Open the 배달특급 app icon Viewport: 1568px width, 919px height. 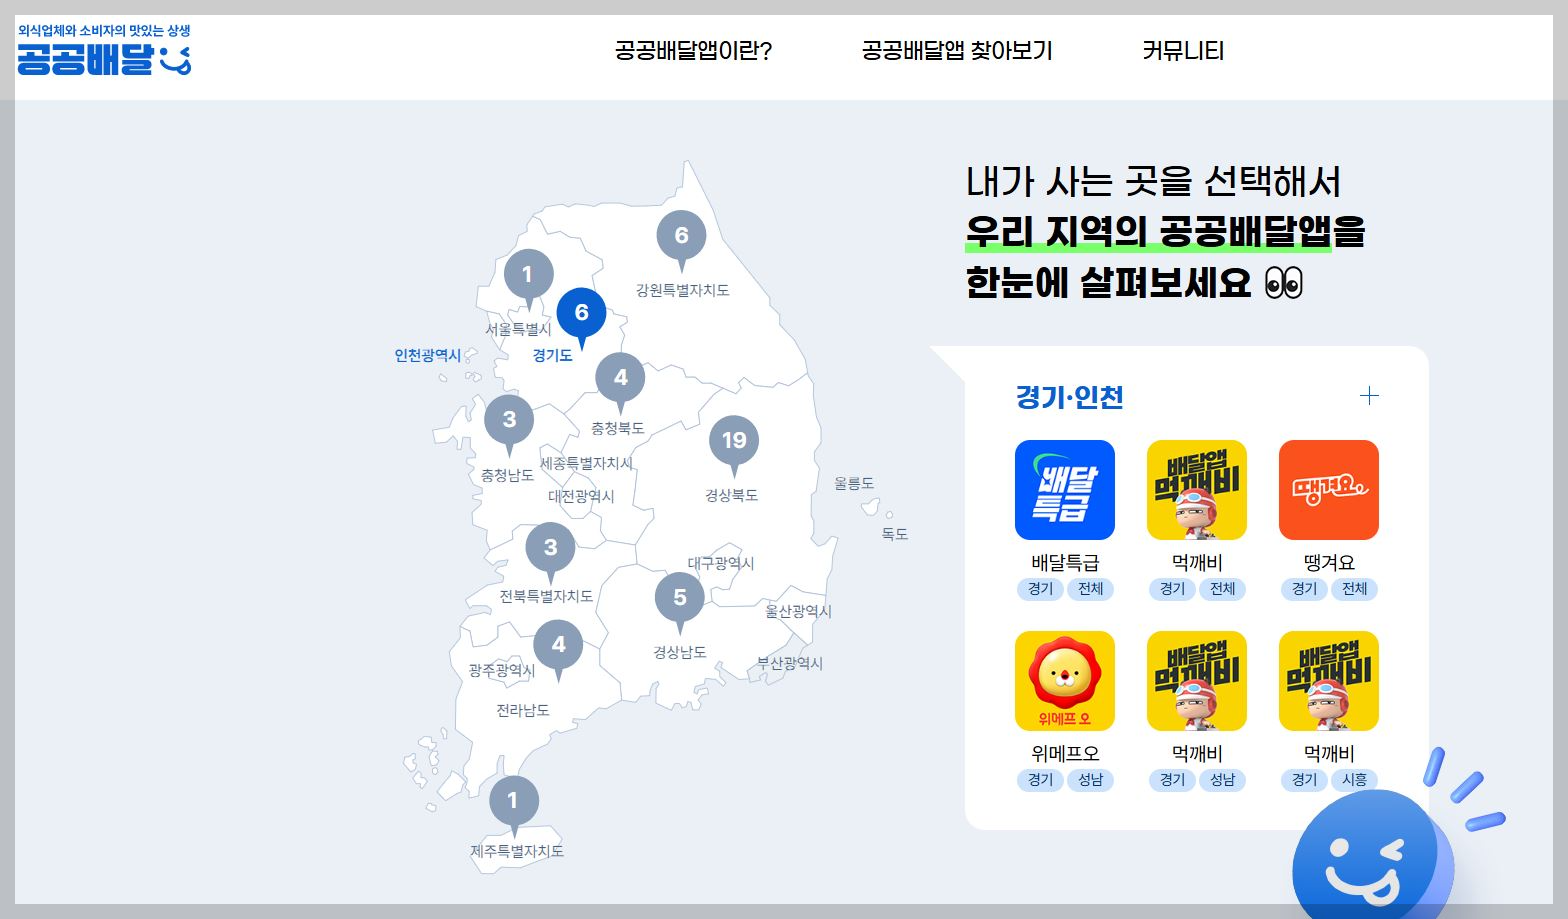[1065, 490]
